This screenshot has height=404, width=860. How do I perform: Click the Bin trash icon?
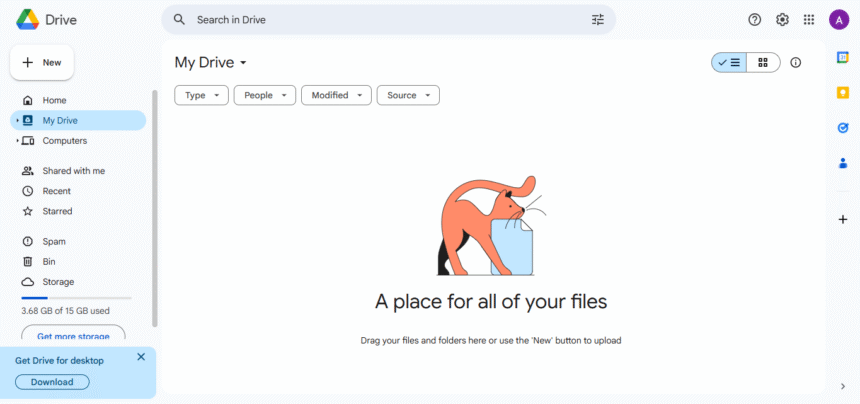[27, 261]
